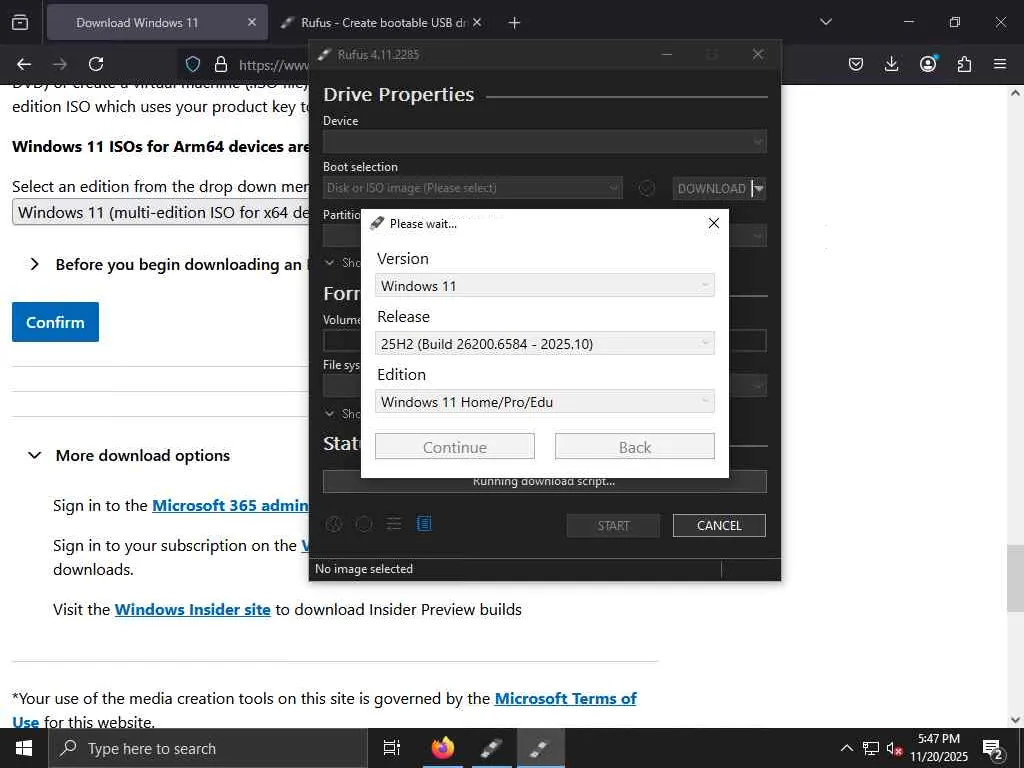Screen dimensions: 1024x768
Task: Close the Please wait dialog
Action: (x=714, y=223)
